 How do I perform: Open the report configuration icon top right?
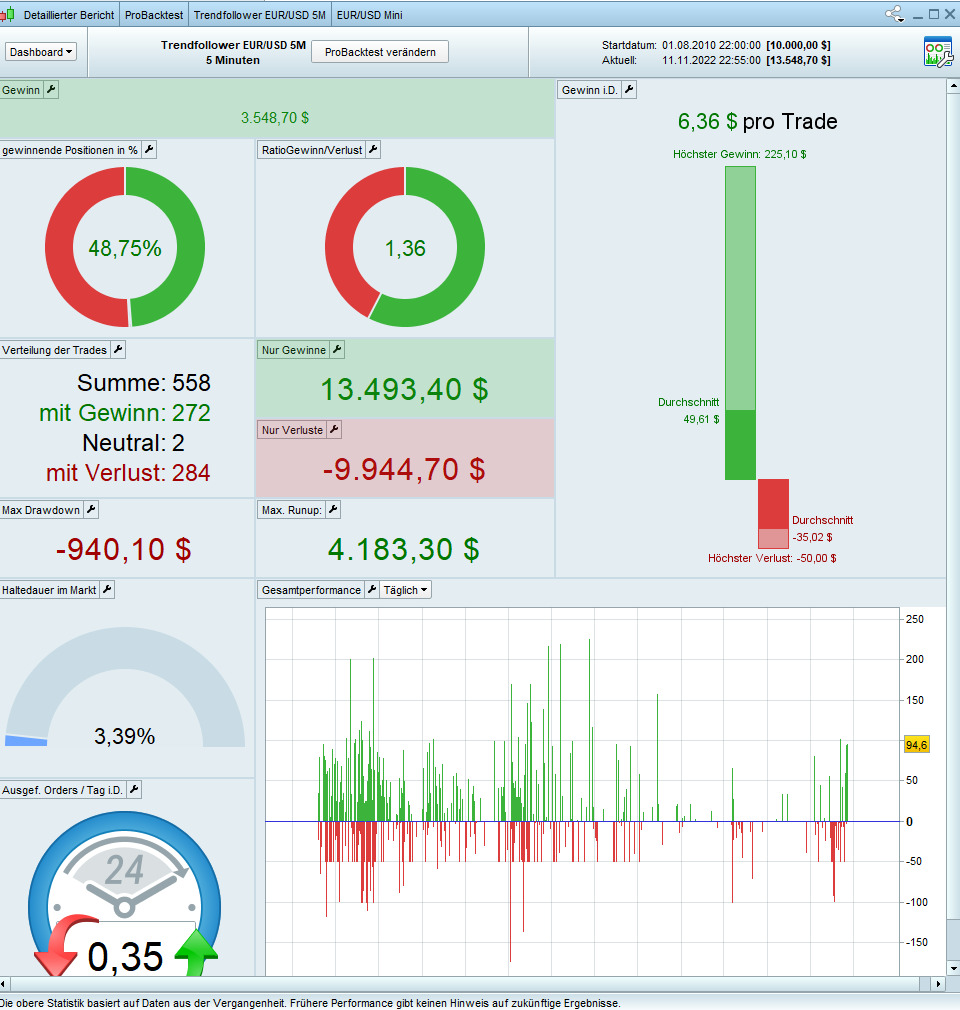point(937,52)
